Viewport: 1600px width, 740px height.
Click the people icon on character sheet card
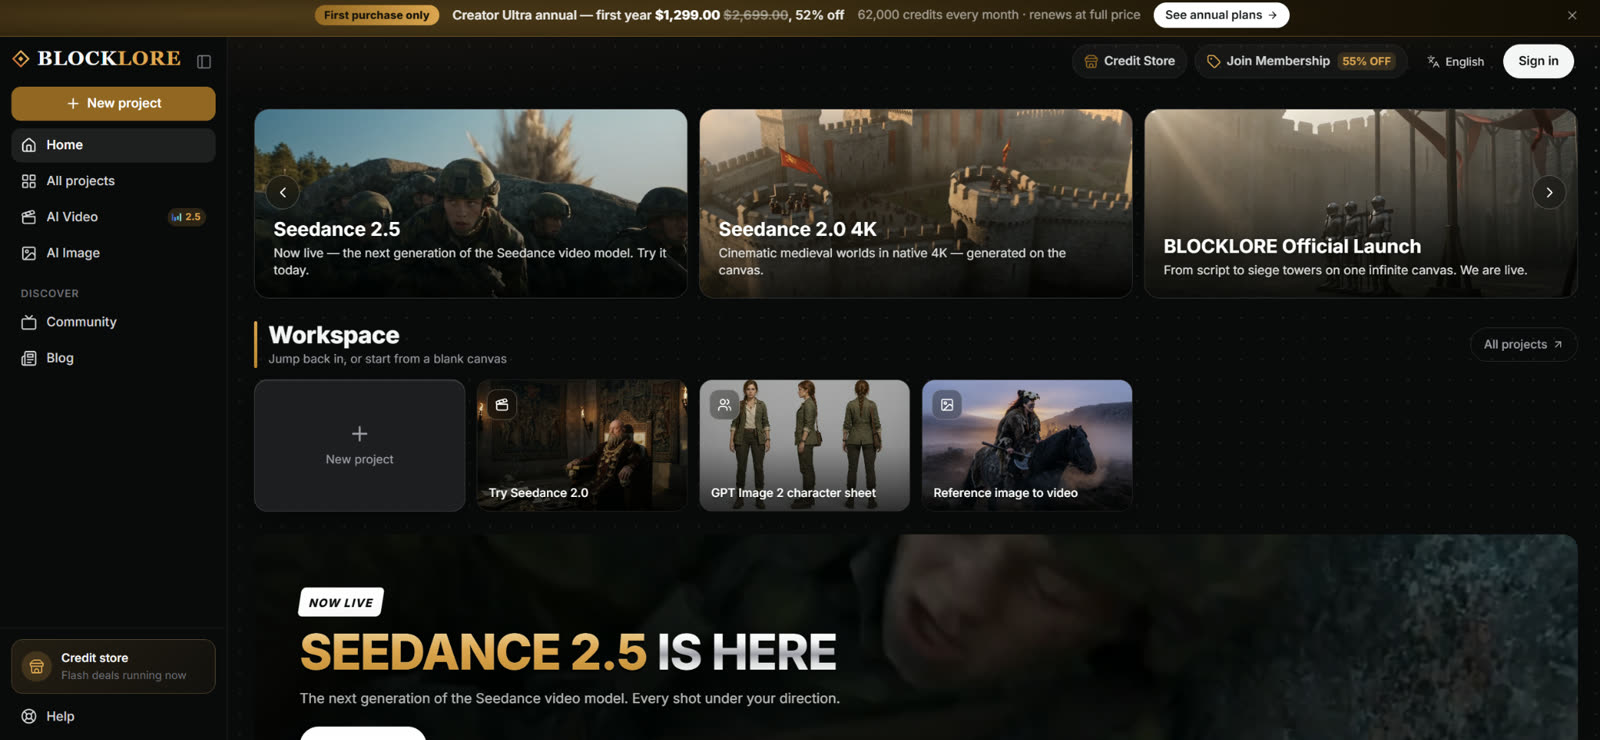725,405
